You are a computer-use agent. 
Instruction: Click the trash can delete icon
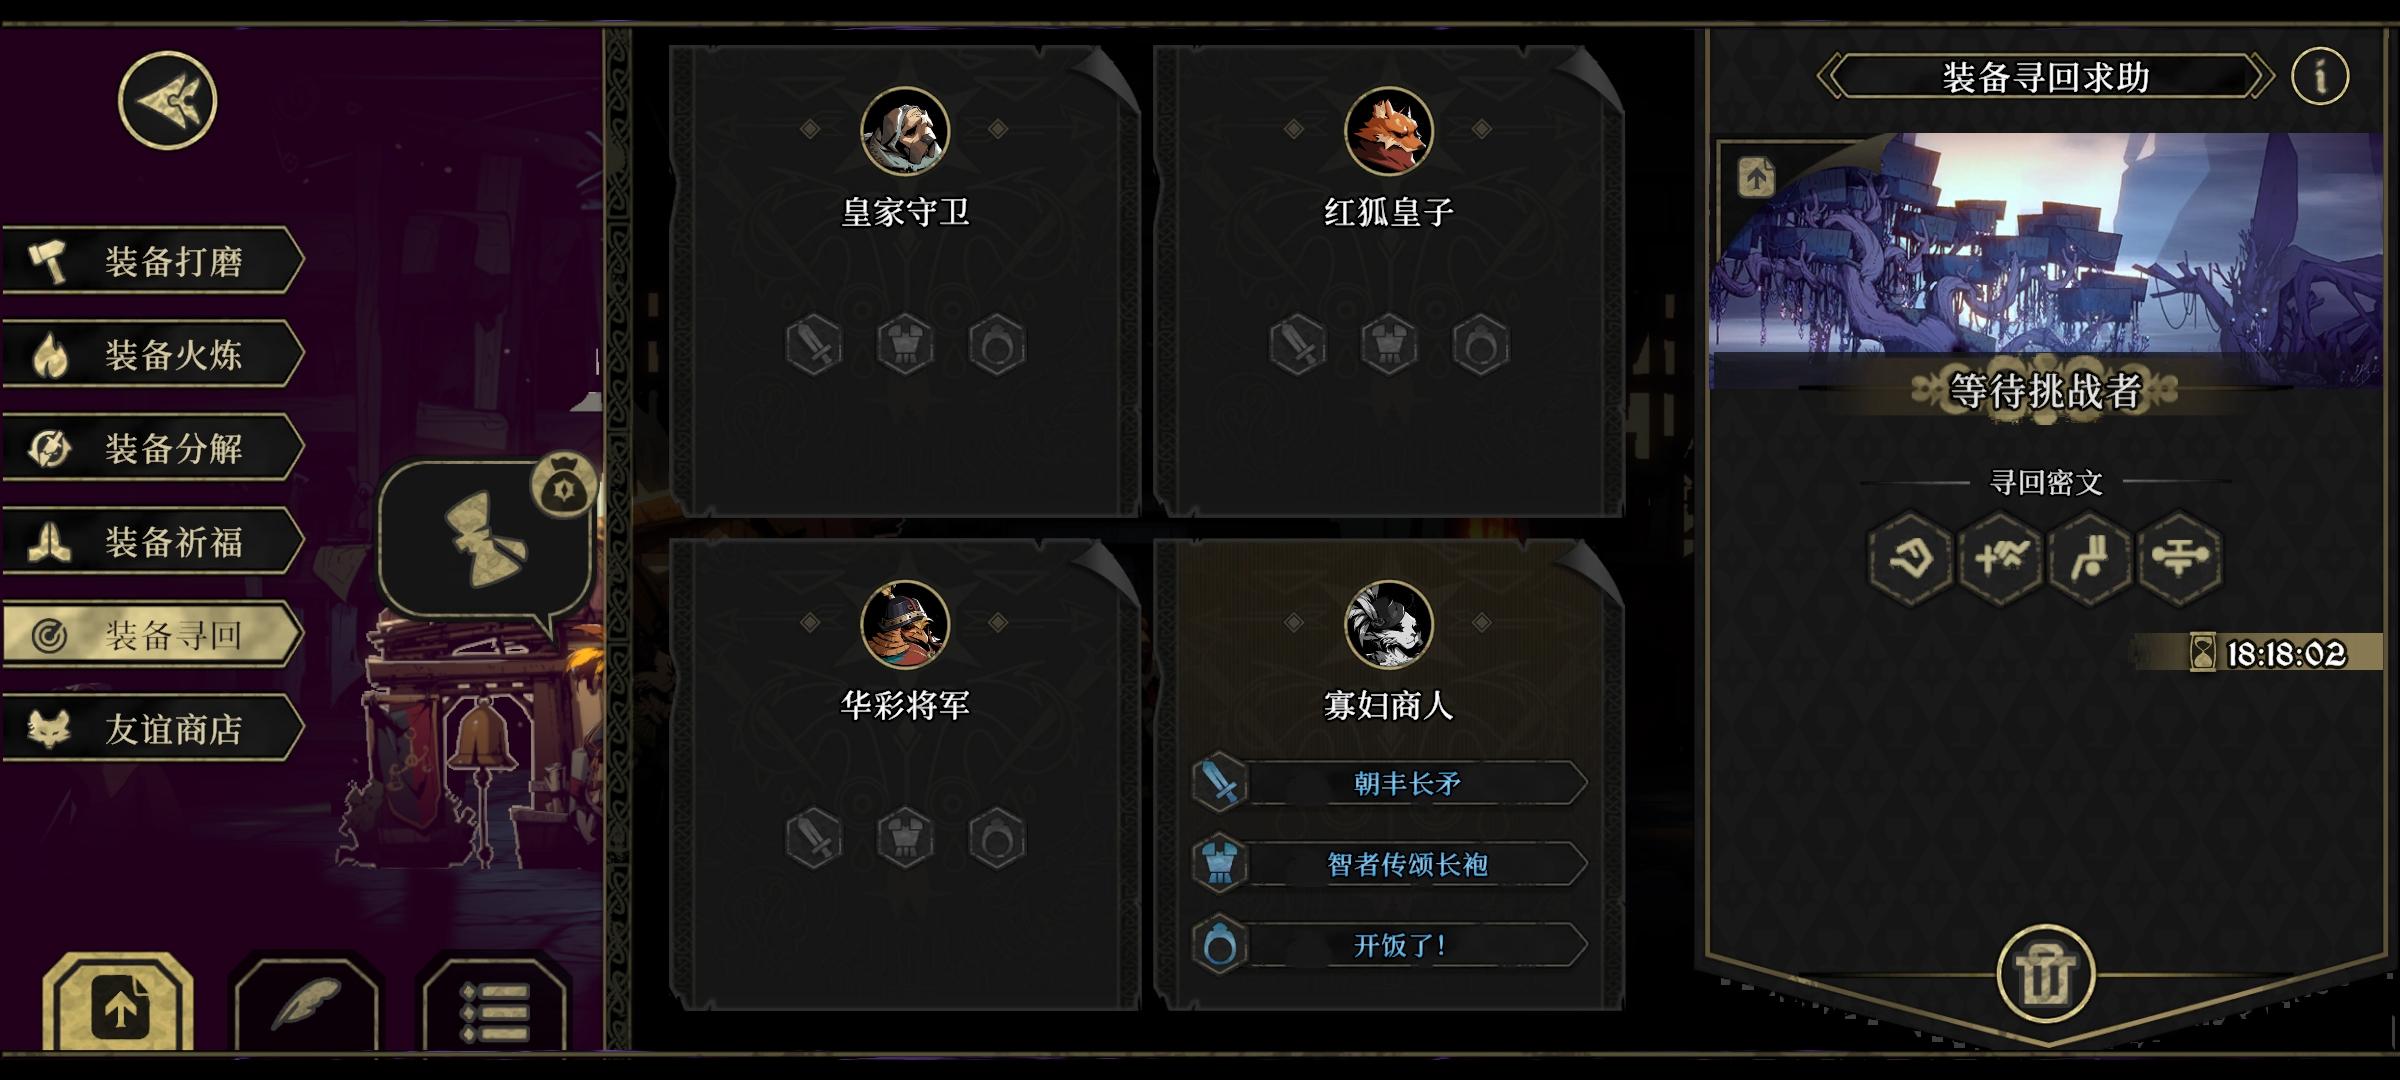[x=2045, y=974]
